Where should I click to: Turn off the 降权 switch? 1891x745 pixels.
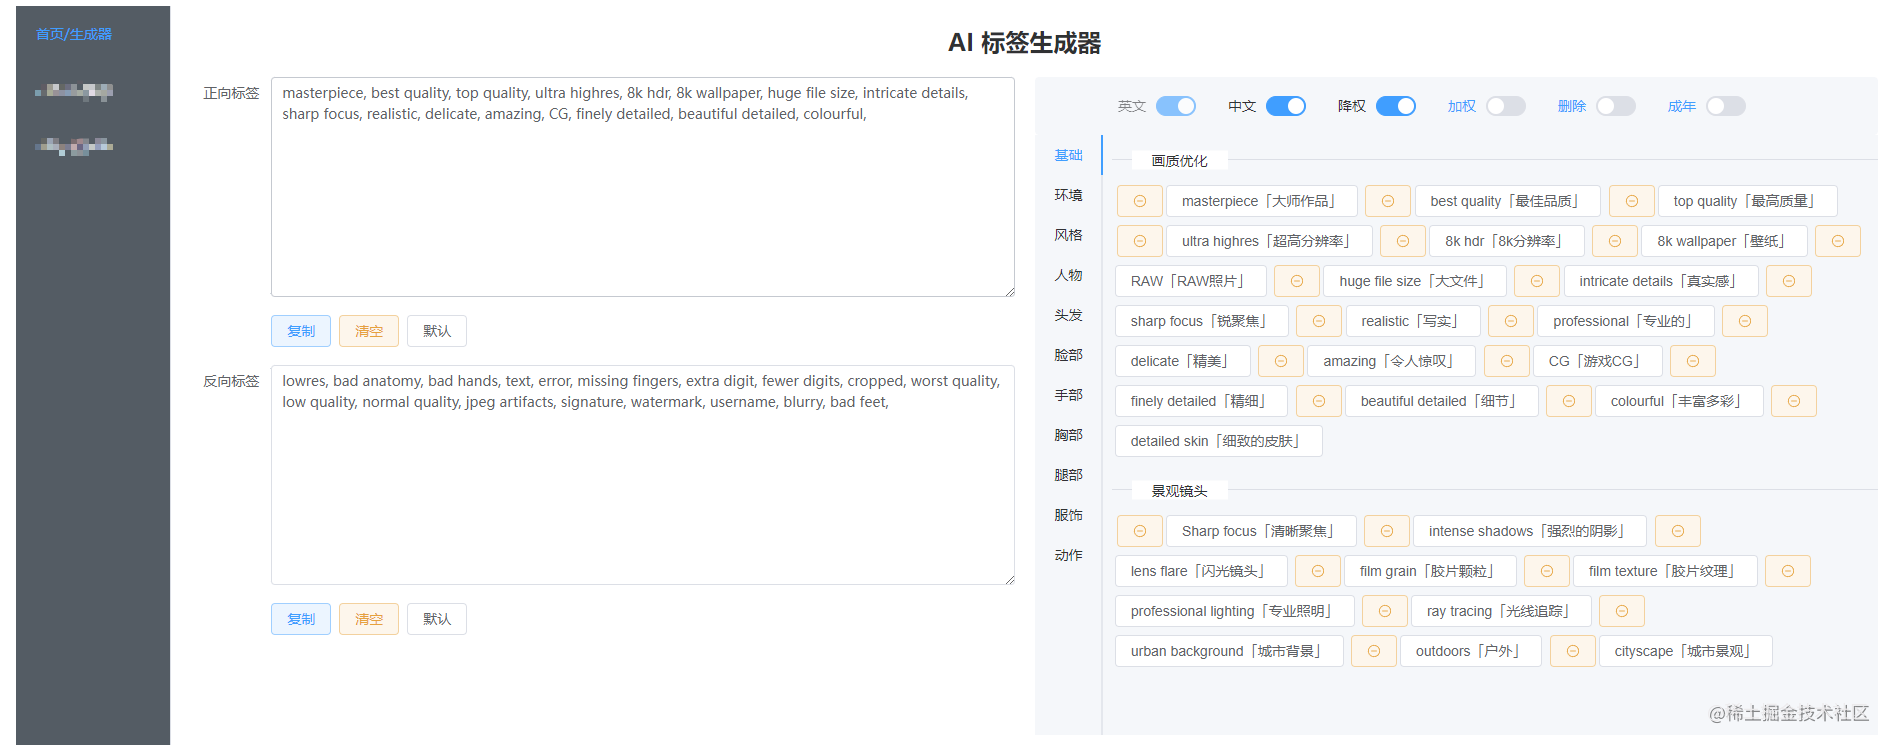coord(1396,106)
